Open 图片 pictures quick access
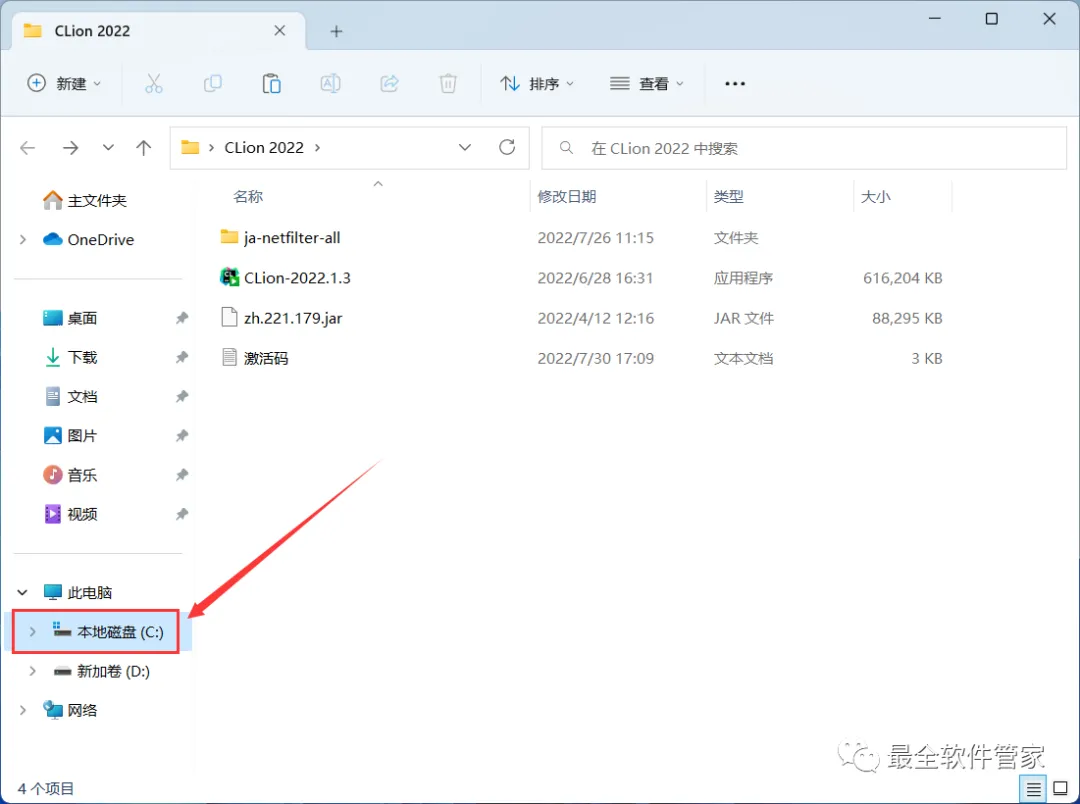 tap(70, 436)
